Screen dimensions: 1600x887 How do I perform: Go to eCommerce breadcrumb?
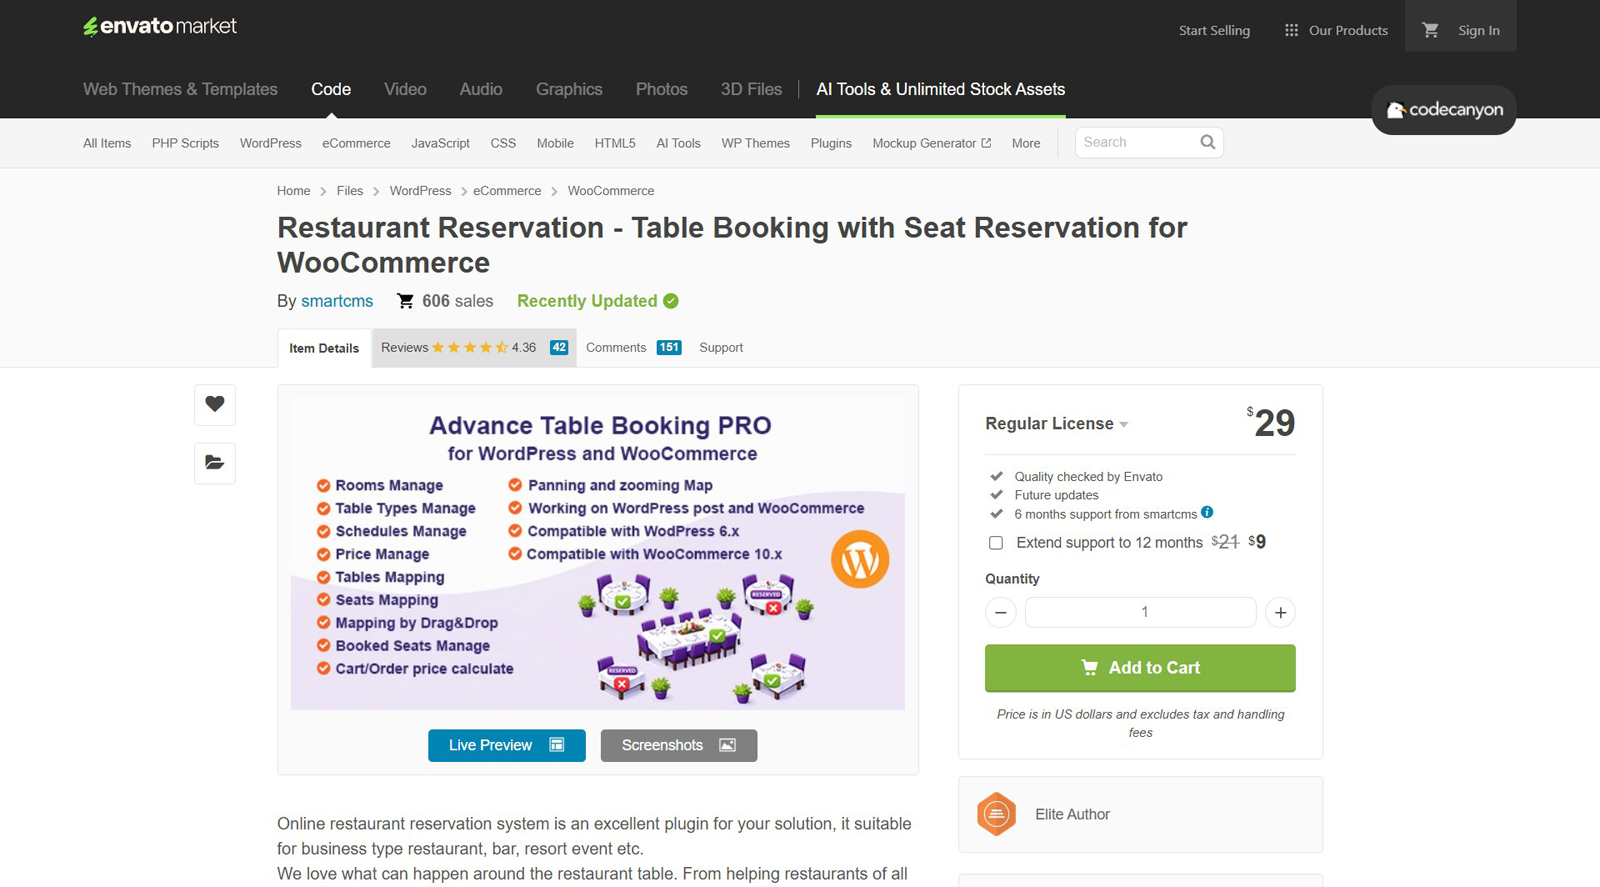[x=507, y=191]
